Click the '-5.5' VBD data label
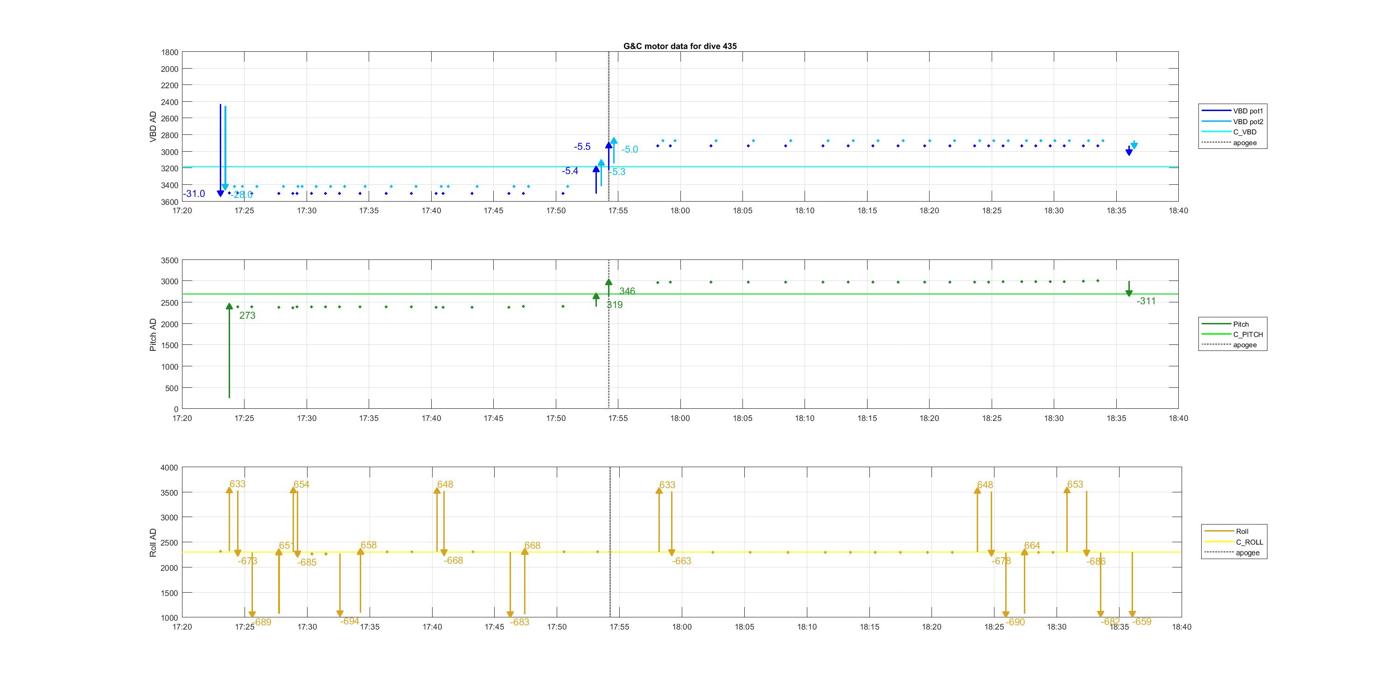This screenshot has width=1400, height=693. 582,147
